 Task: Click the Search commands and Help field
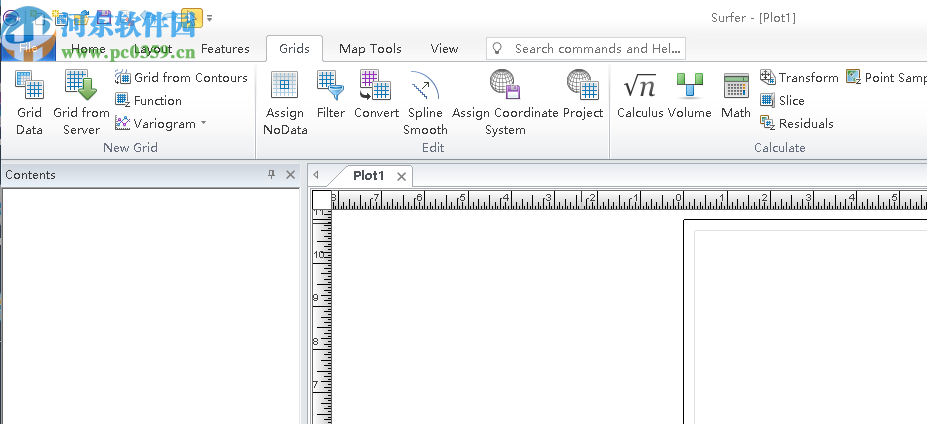(586, 48)
